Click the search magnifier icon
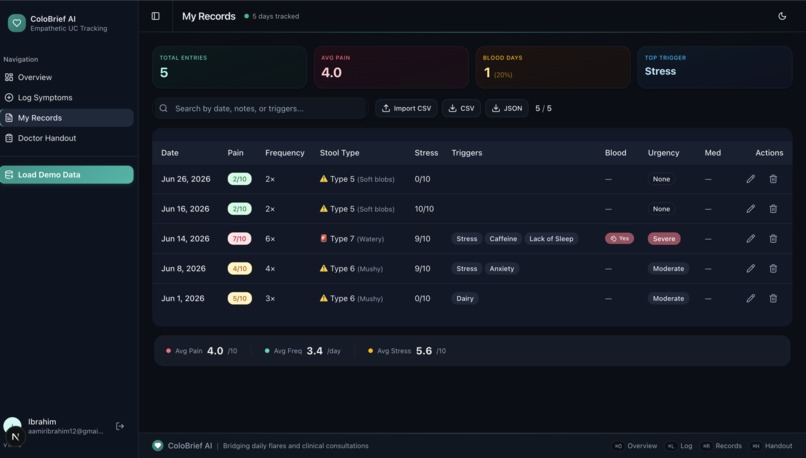This screenshot has width=806, height=458. click(x=163, y=108)
